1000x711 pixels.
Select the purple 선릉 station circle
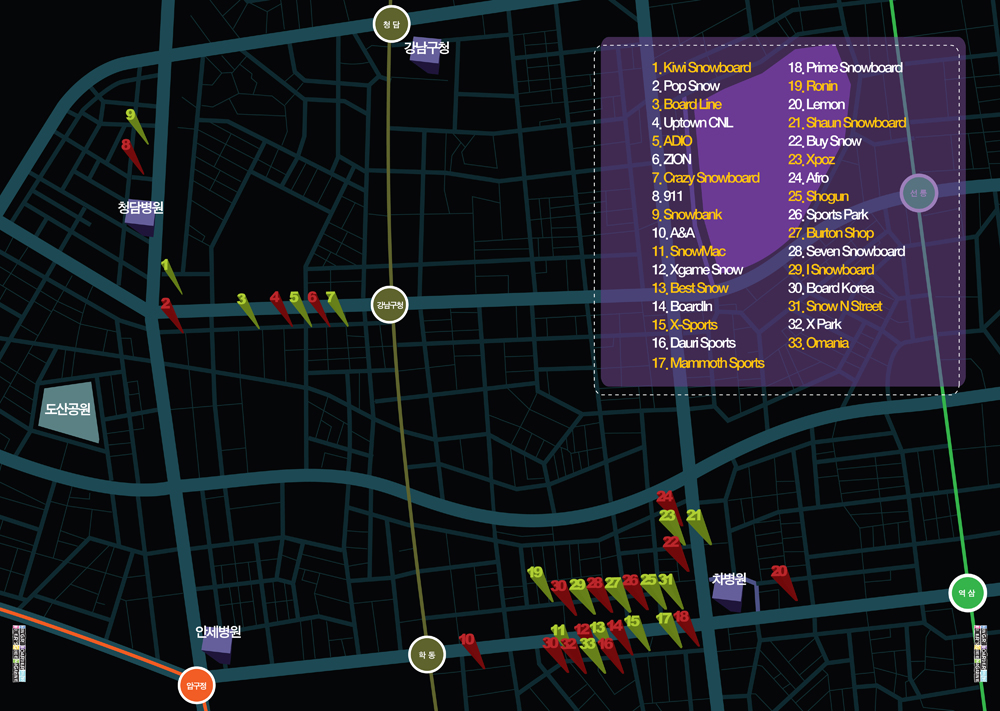(918, 193)
